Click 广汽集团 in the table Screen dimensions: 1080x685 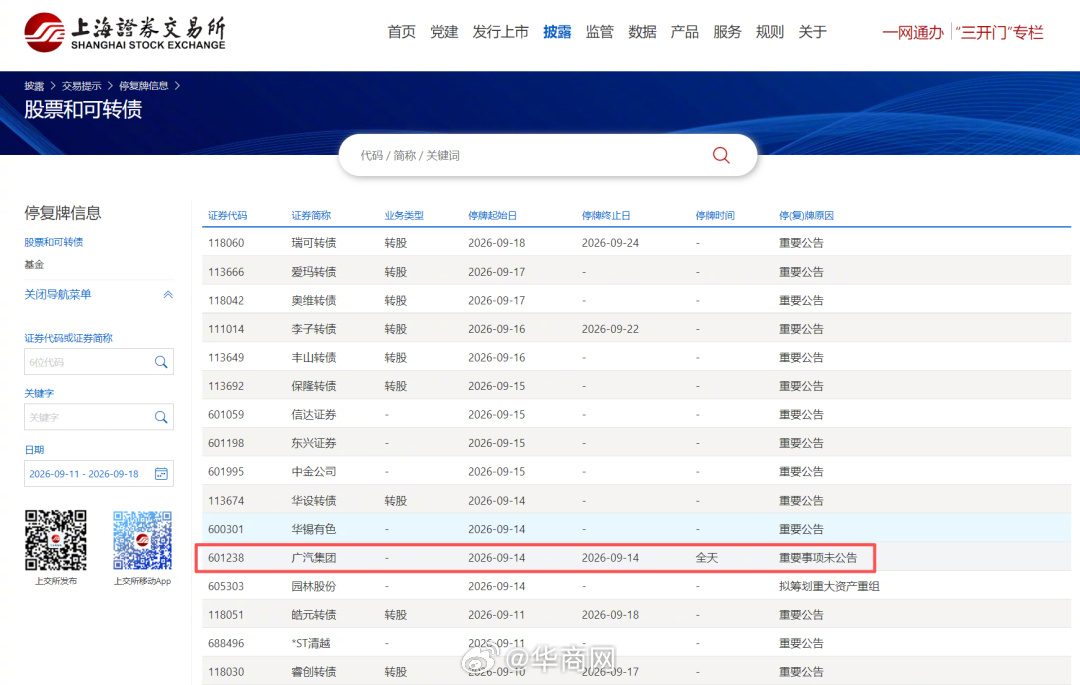[313, 558]
